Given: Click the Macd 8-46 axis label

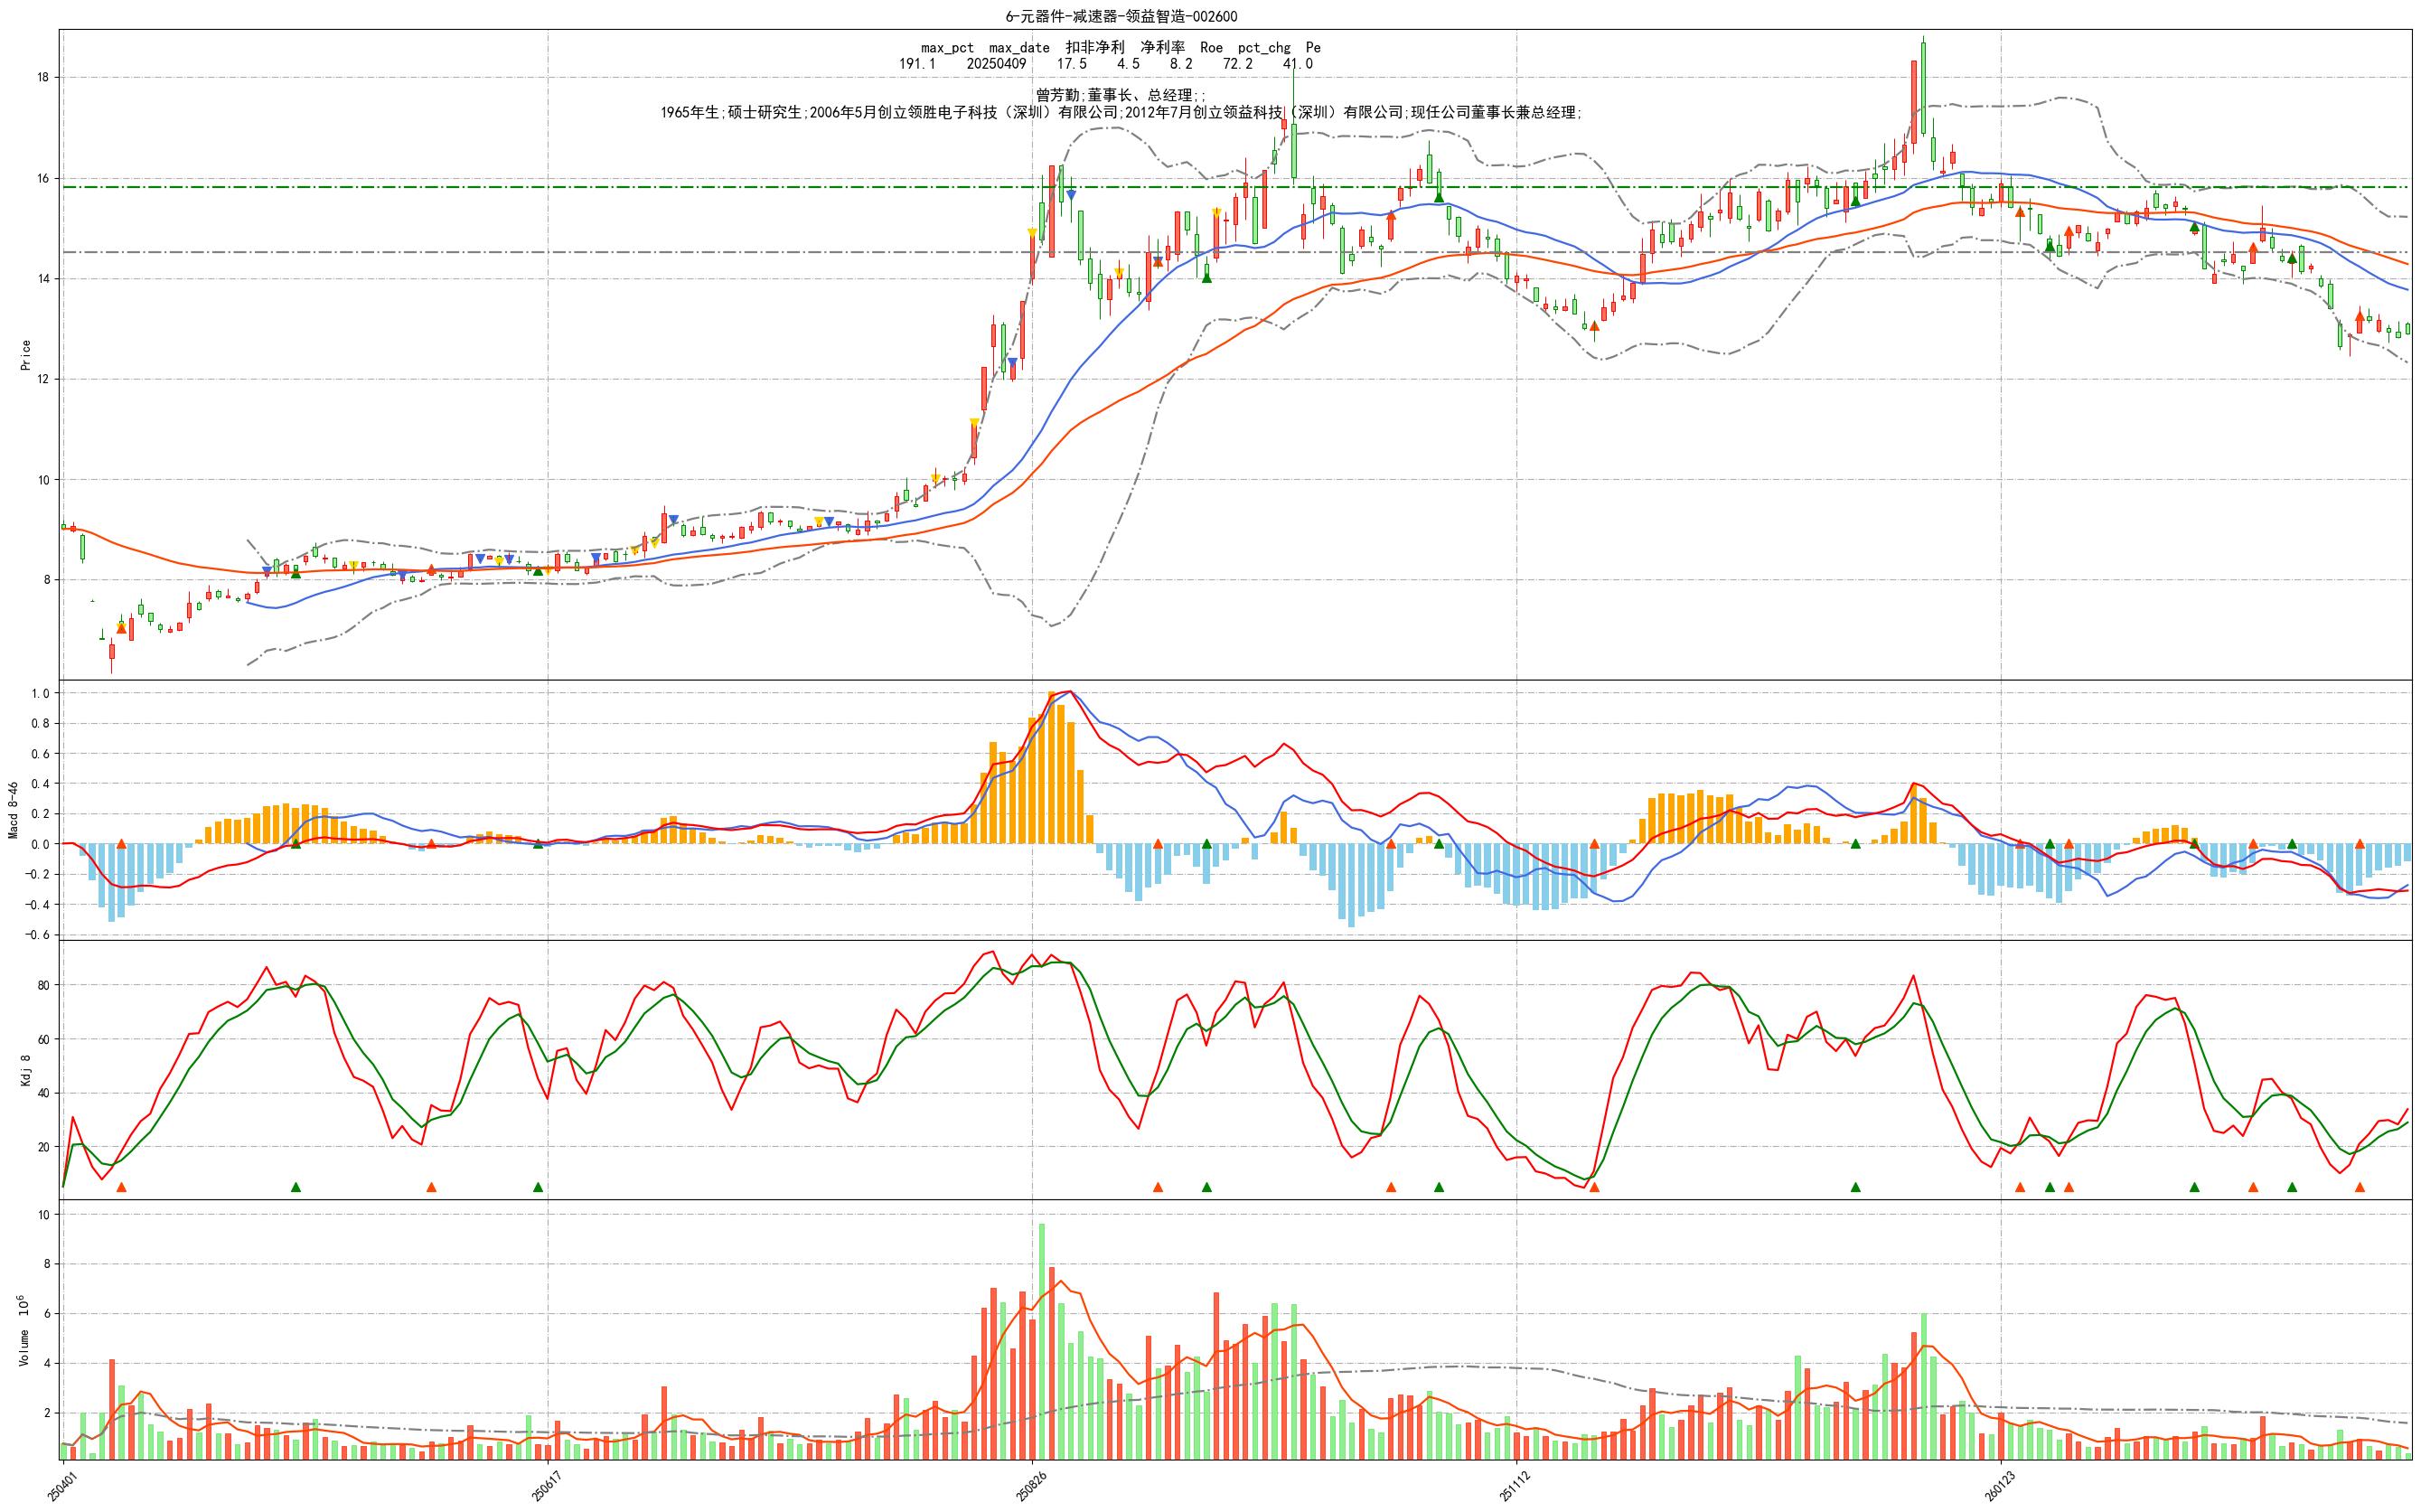Looking at the screenshot, I should tap(13, 810).
